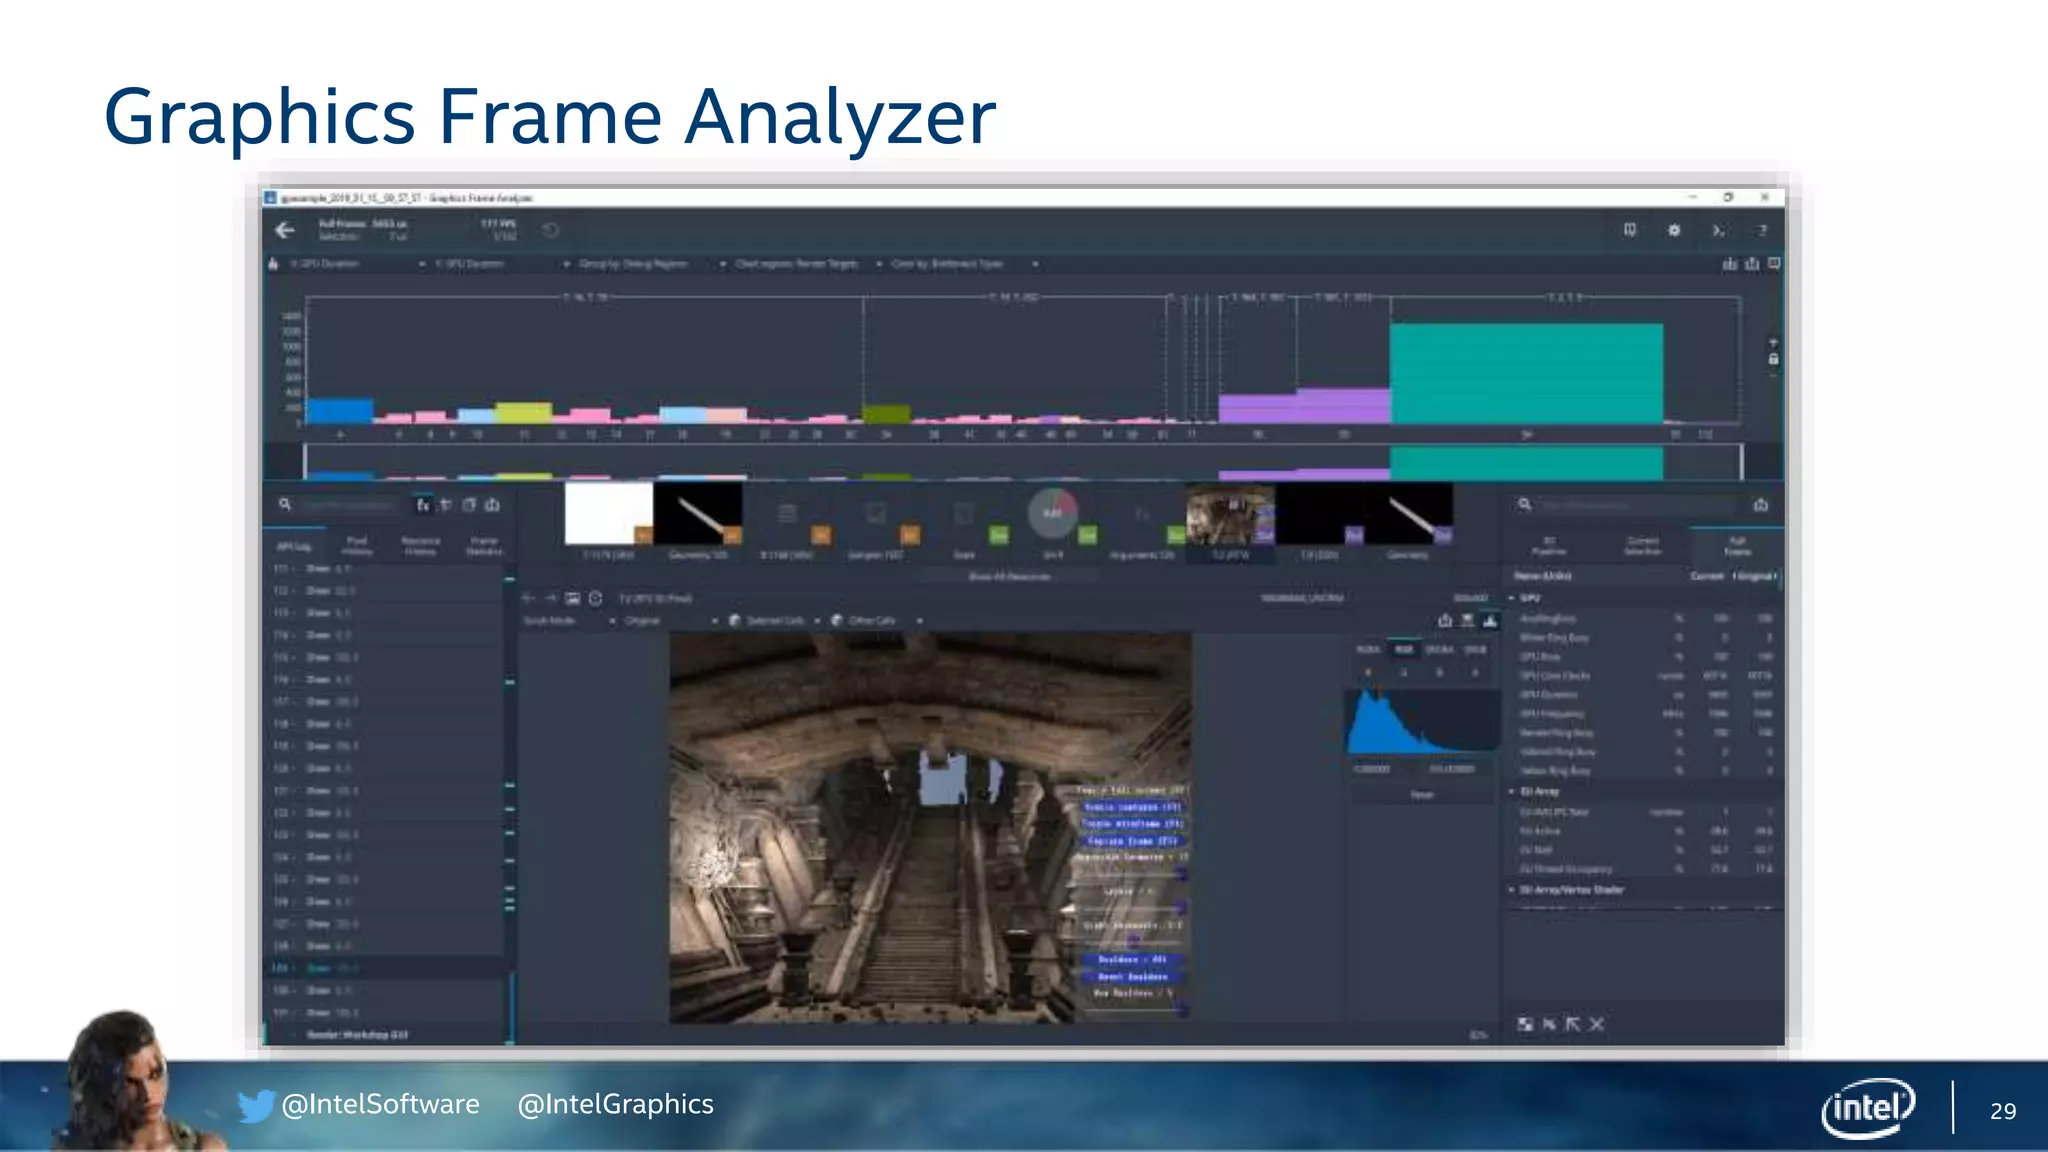Click the tree view icon next to fx
2048x1152 pixels.
[446, 506]
